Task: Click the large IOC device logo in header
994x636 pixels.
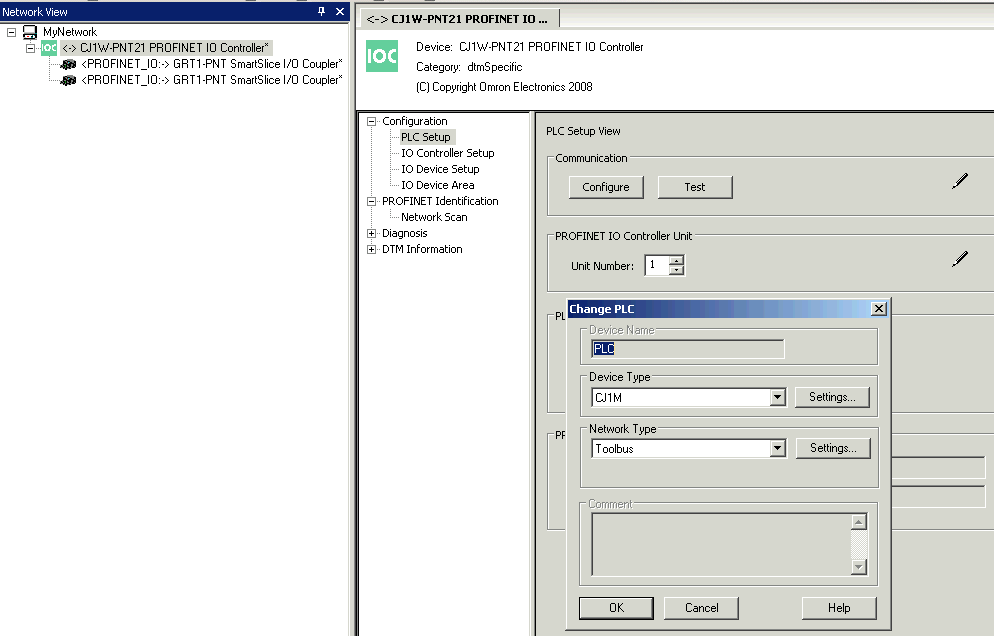Action: coord(382,56)
